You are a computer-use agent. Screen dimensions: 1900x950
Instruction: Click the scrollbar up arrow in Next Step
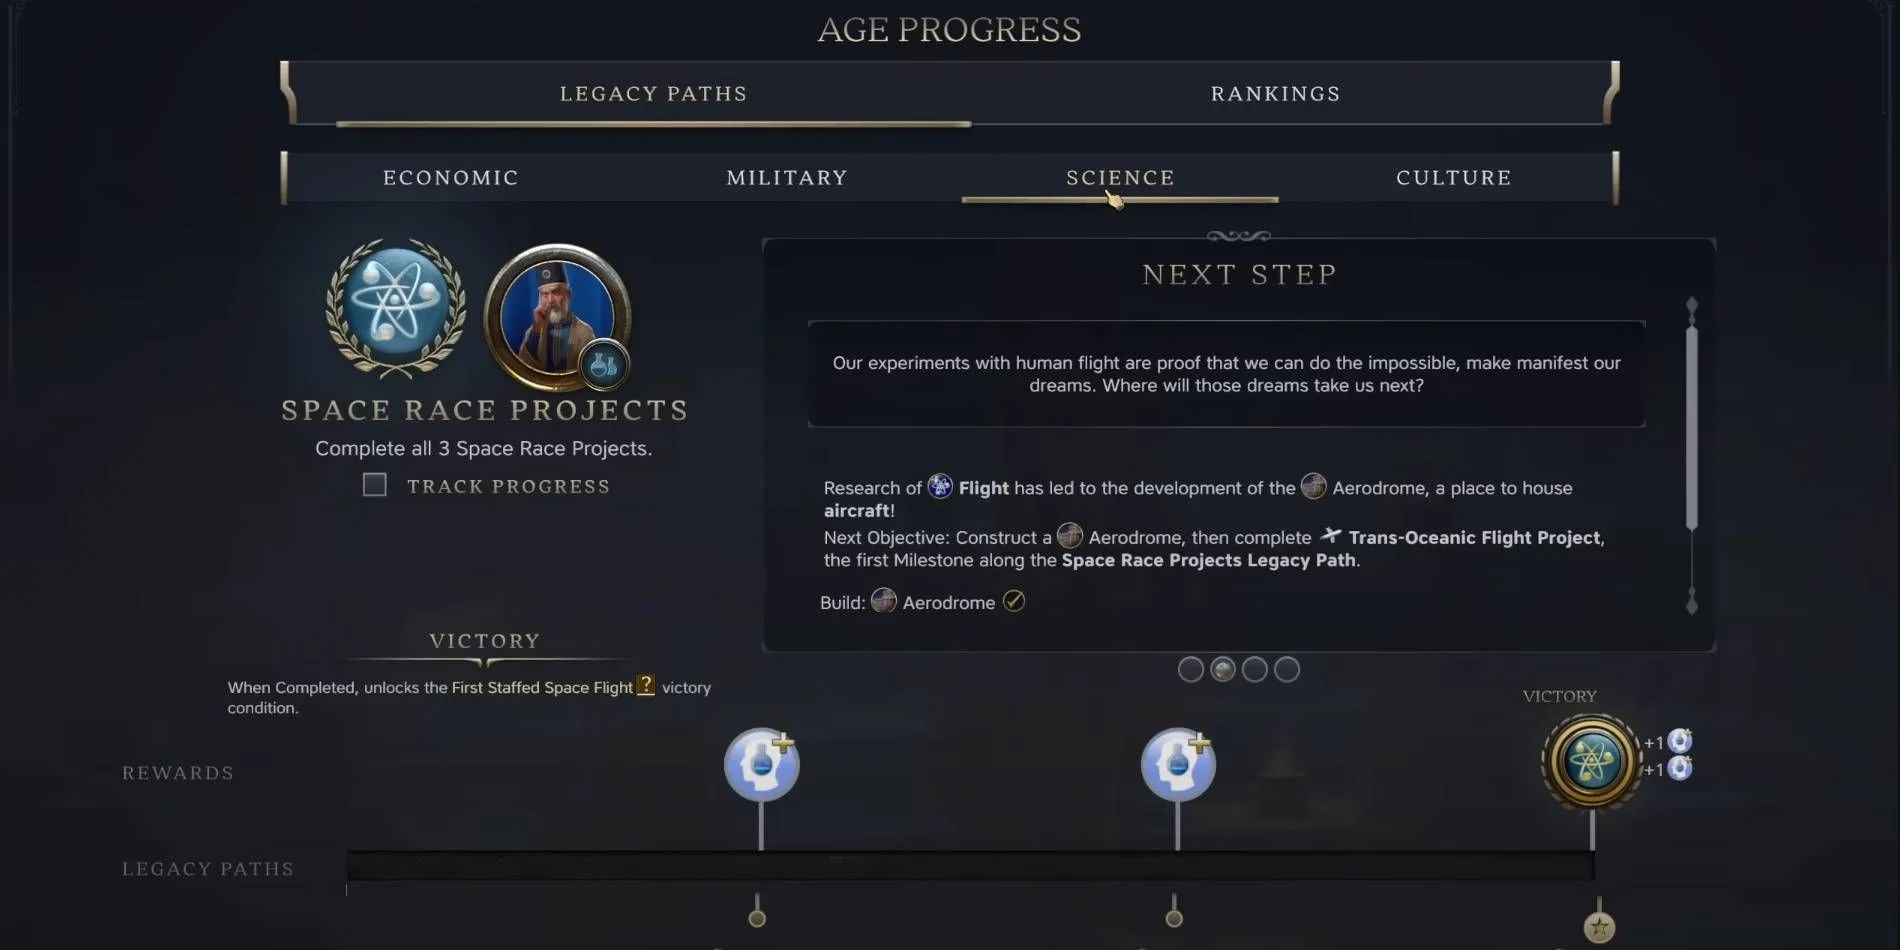(1692, 305)
